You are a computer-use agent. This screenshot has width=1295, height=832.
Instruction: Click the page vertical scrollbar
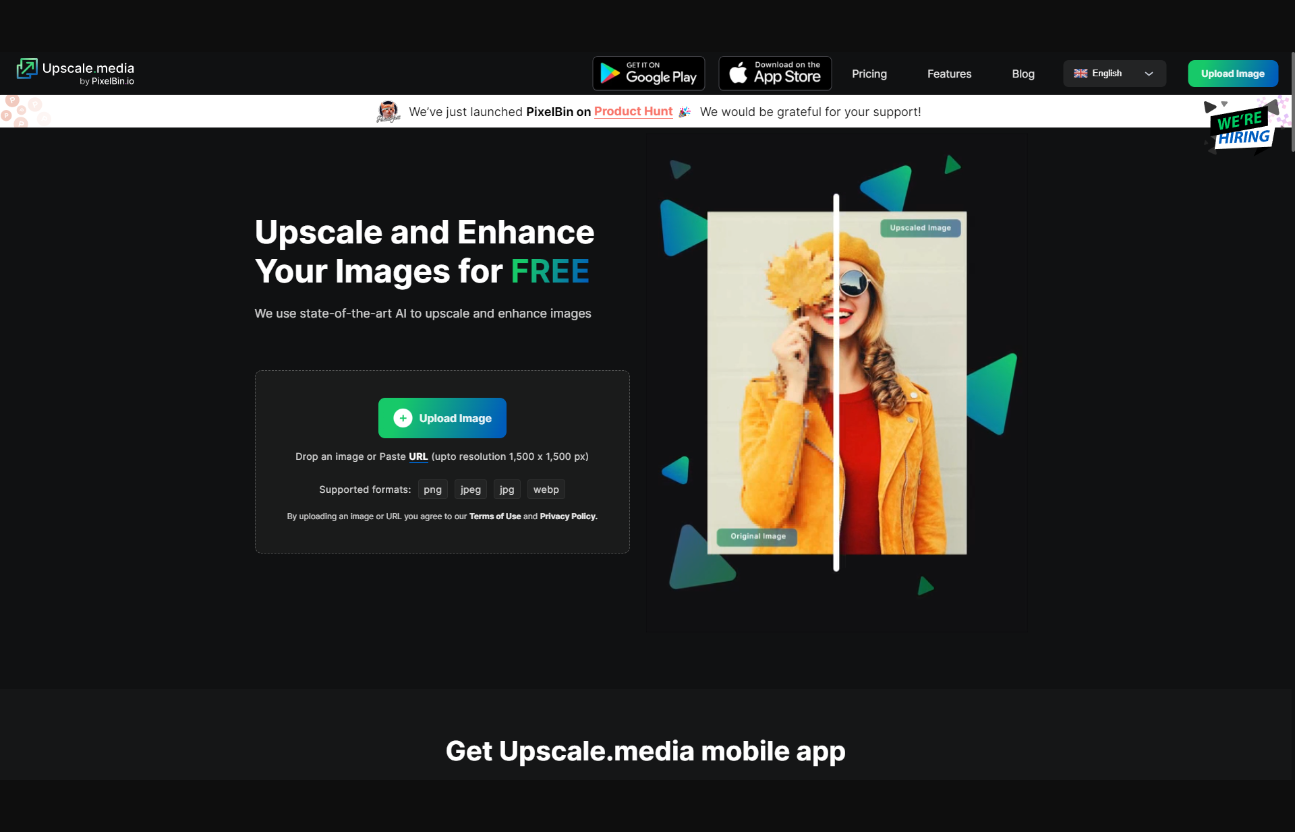coord(1291,100)
